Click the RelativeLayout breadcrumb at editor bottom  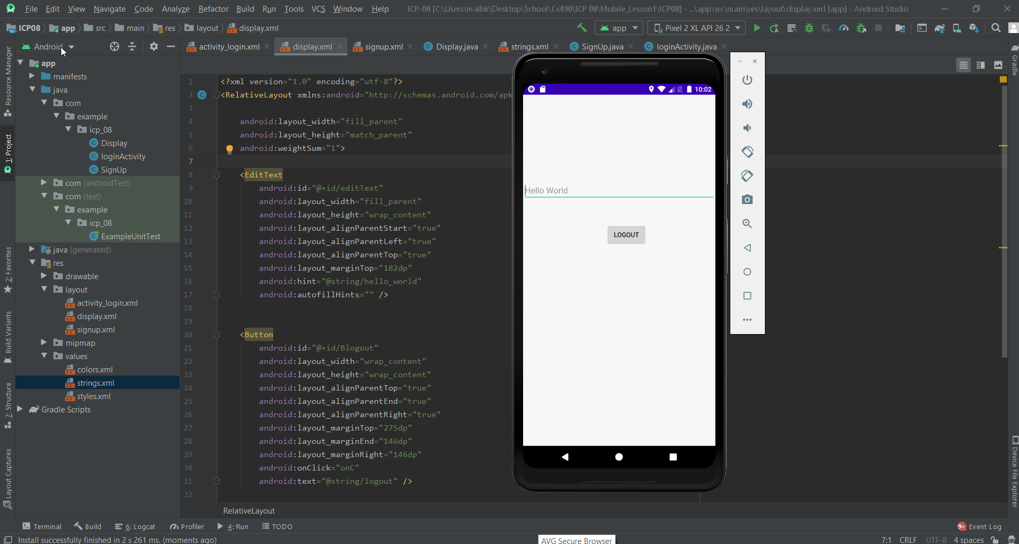(249, 511)
